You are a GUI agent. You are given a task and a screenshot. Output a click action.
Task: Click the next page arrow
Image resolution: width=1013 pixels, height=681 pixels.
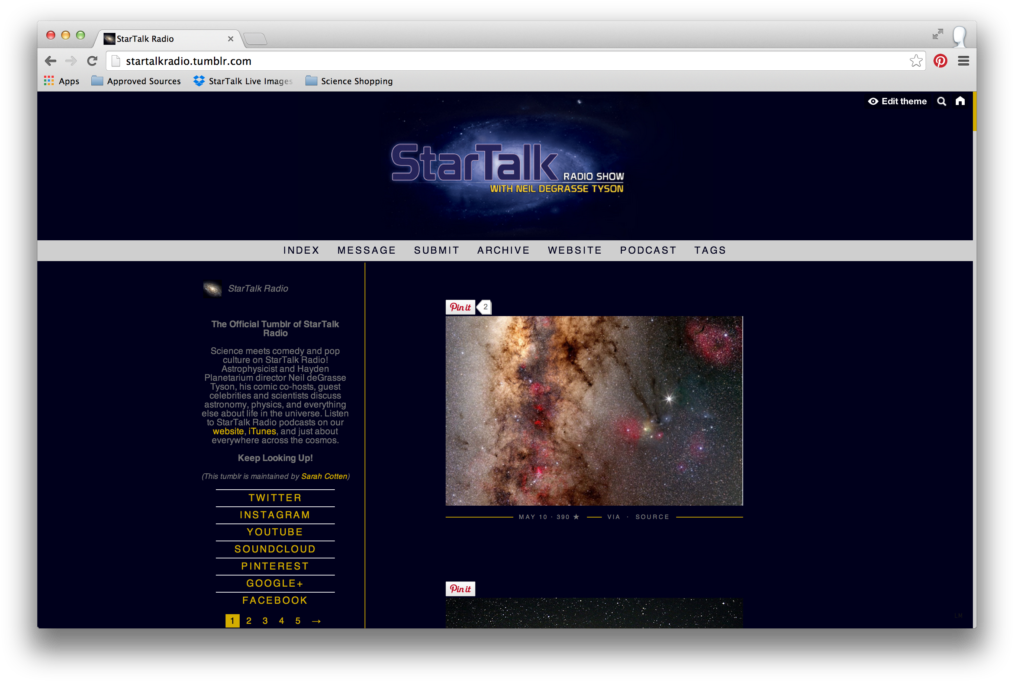[x=317, y=621]
